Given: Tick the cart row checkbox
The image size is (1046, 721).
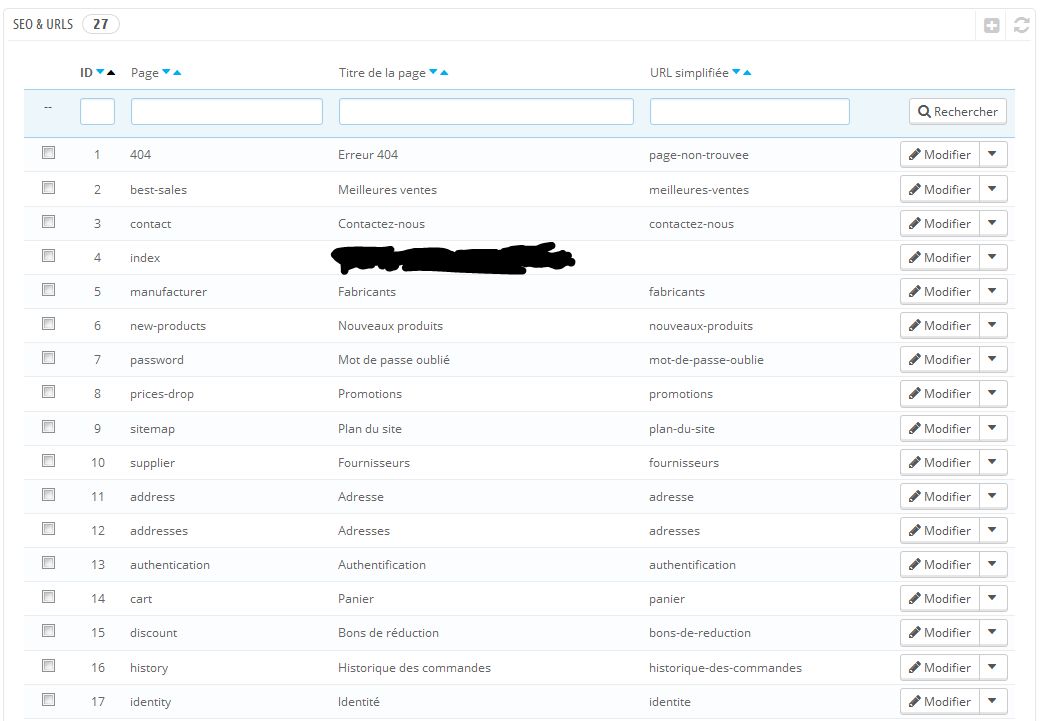Looking at the screenshot, I should [48, 596].
